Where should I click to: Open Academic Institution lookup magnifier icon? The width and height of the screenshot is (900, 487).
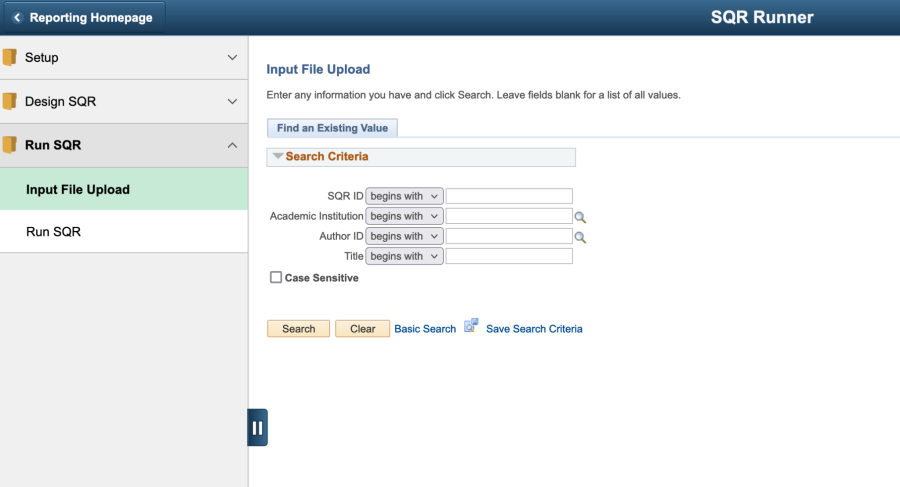tap(580, 217)
